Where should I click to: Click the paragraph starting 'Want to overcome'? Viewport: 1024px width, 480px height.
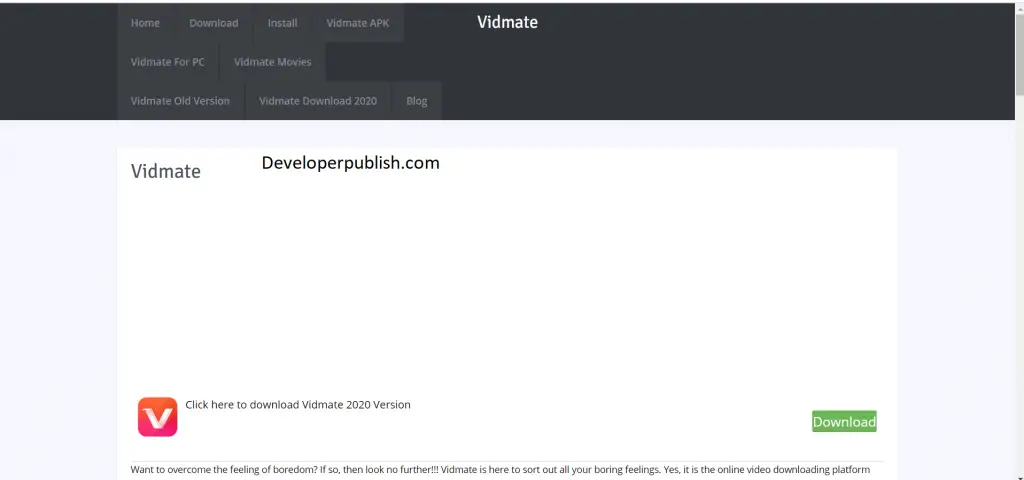click(500, 470)
